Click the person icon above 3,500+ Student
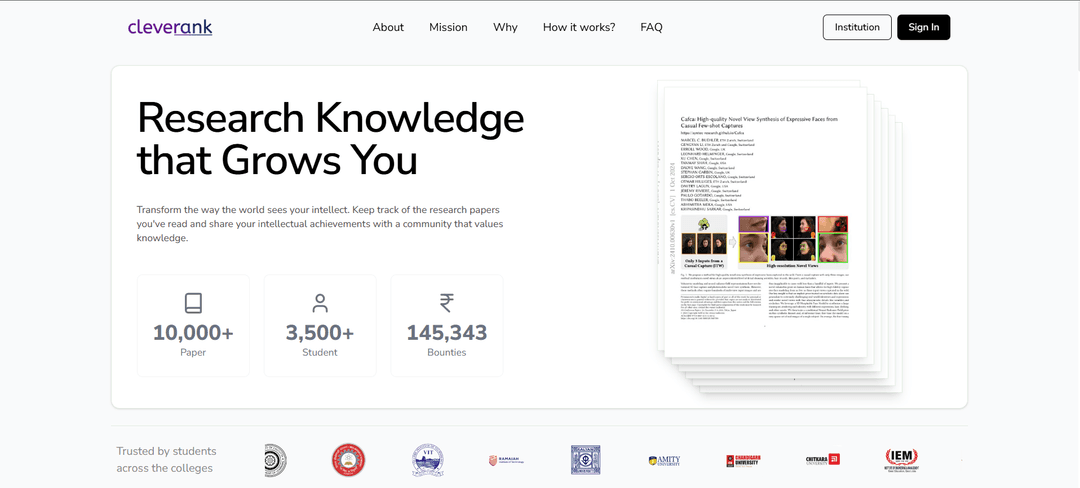This screenshot has width=1080, height=488. tap(320, 304)
